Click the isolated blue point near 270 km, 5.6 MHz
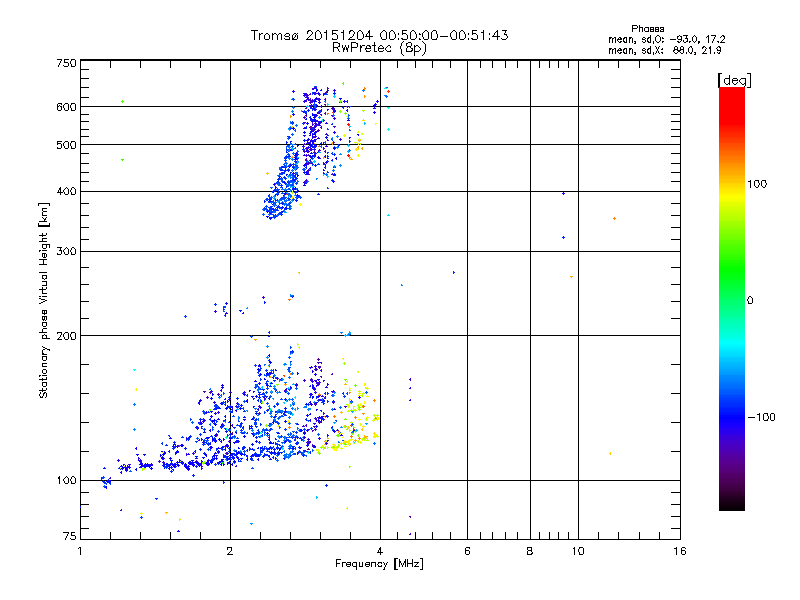The width and height of the screenshot is (800, 600). point(454,272)
